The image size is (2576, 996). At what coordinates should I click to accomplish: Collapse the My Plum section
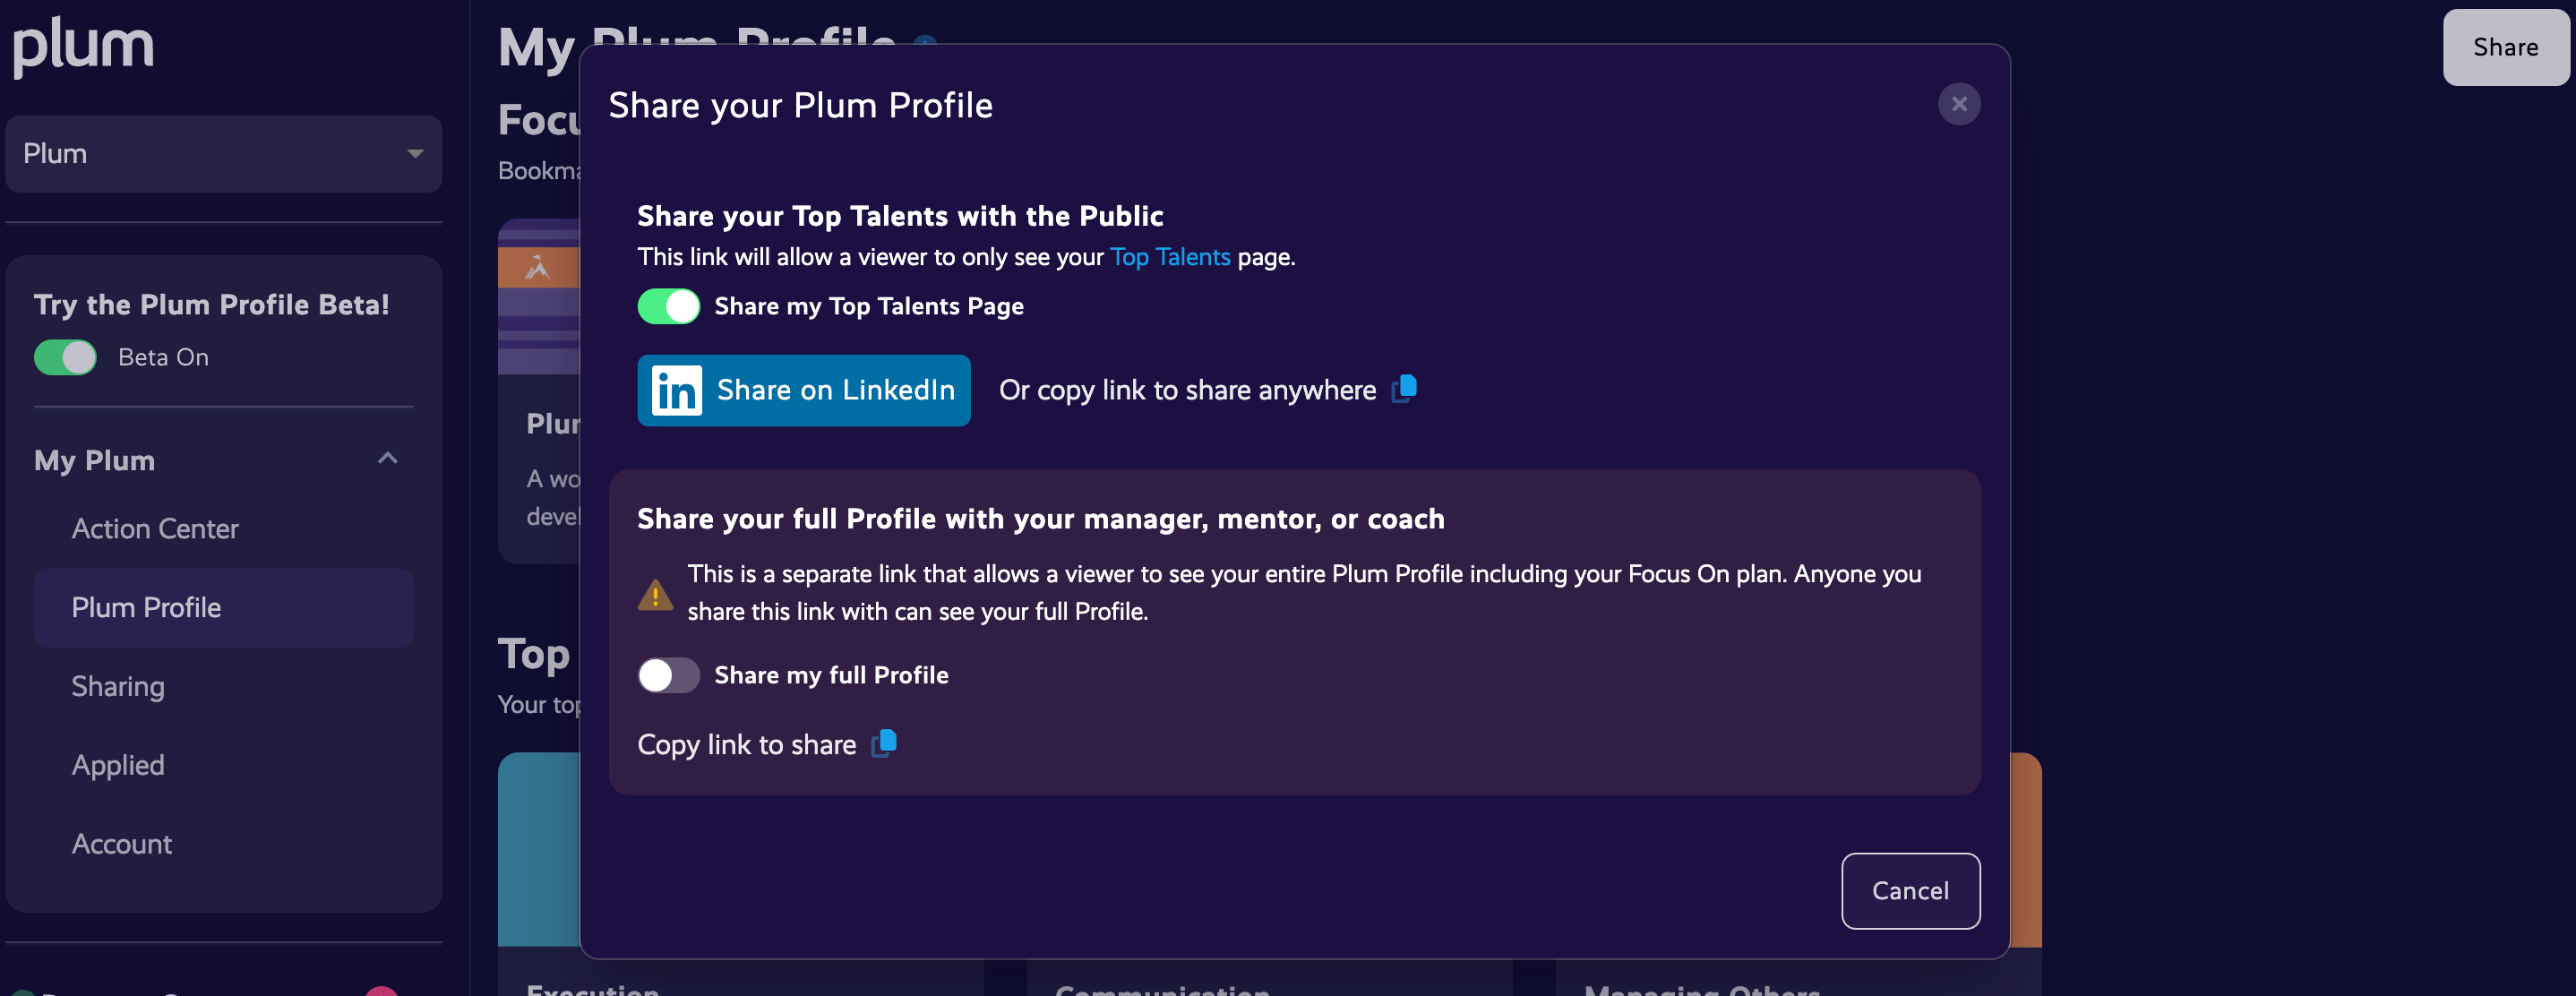tap(388, 459)
